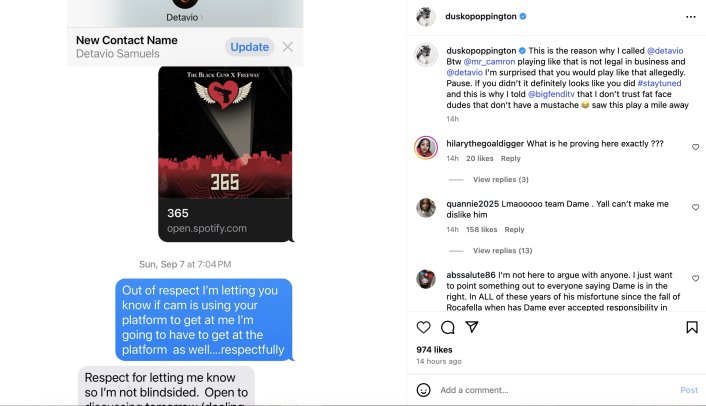Share post using paper plane icon
The image size is (706, 406).
(x=471, y=327)
